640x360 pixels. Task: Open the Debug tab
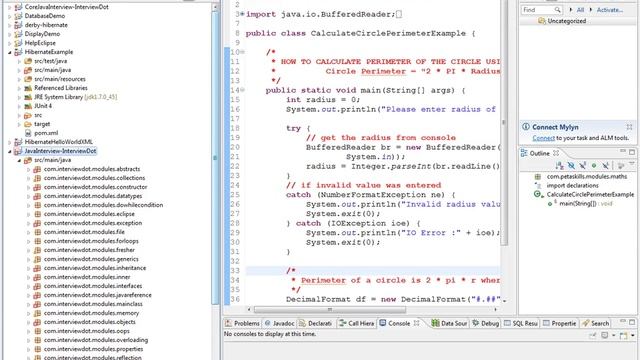[485, 323]
